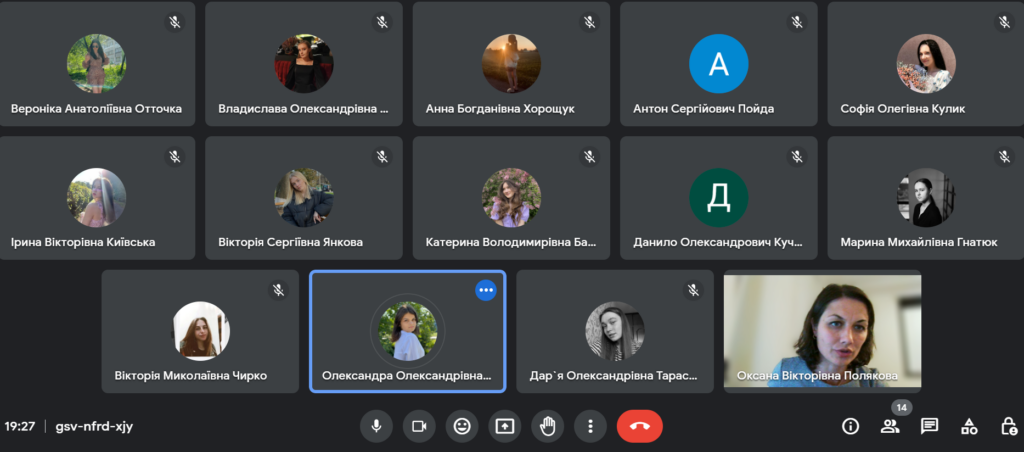Click Данило Олександрович's green Д avatar
Screen dimensions: 1024x452
pos(718,198)
